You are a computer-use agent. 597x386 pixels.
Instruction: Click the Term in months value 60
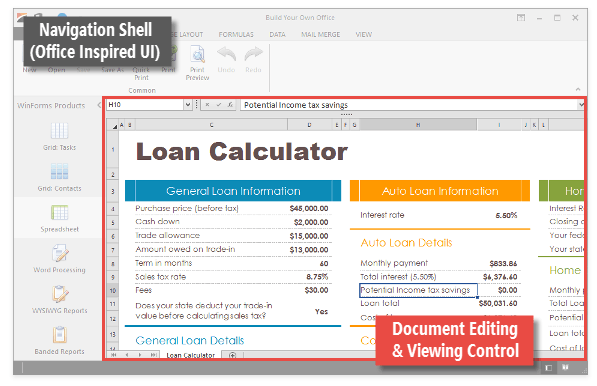tap(324, 263)
